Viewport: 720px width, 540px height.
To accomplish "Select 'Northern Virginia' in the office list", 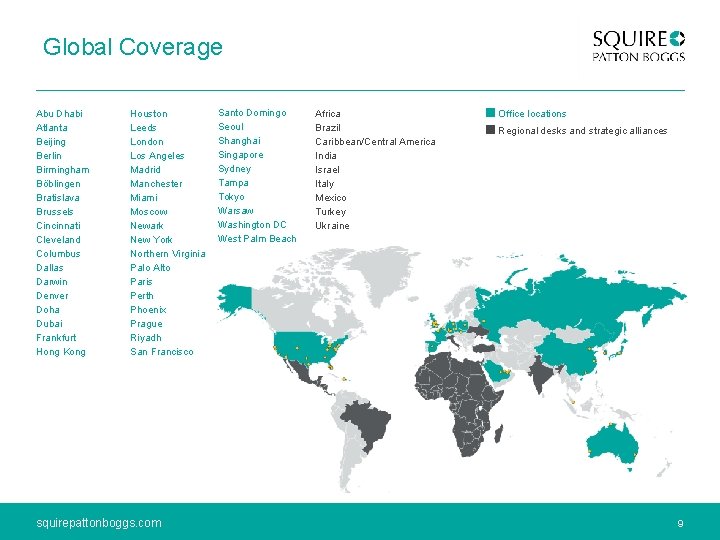I will [168, 254].
